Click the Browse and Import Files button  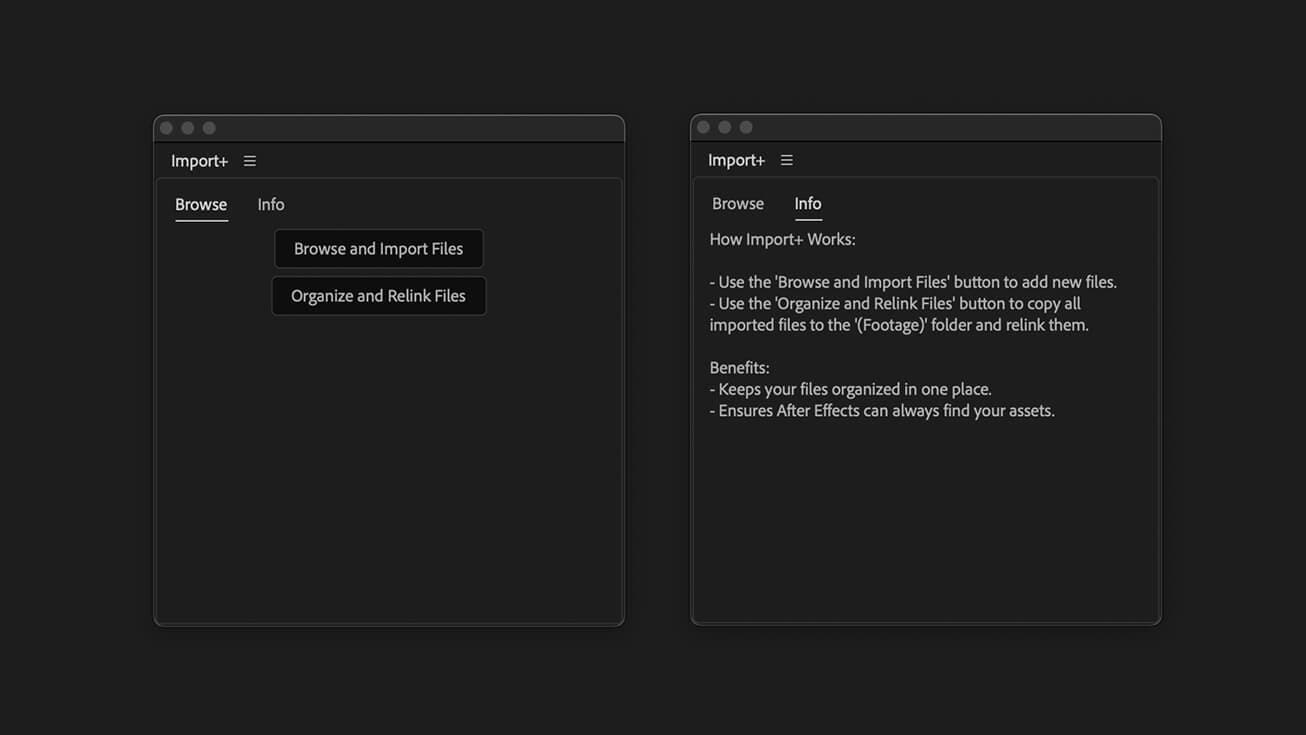tap(378, 248)
